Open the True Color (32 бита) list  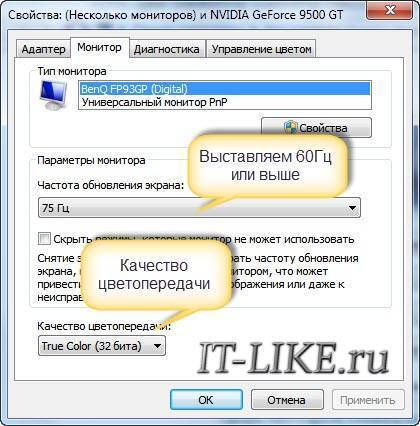(102, 346)
